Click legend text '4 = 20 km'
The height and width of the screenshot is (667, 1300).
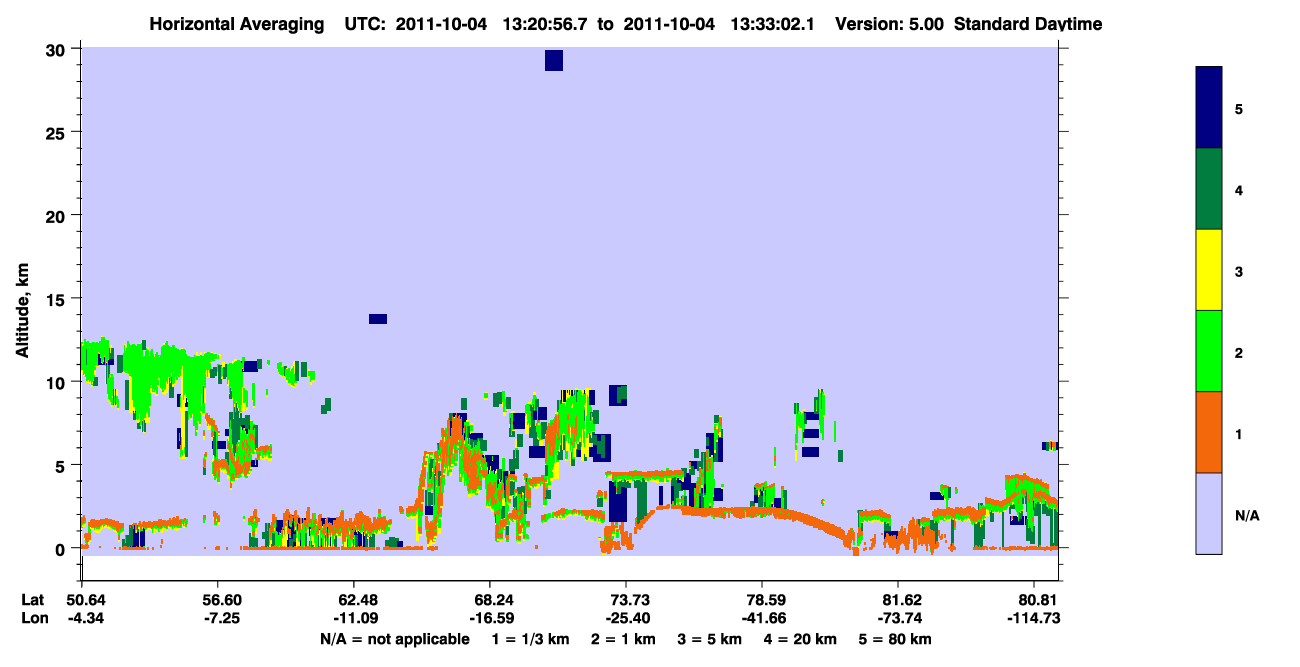[x=799, y=639]
